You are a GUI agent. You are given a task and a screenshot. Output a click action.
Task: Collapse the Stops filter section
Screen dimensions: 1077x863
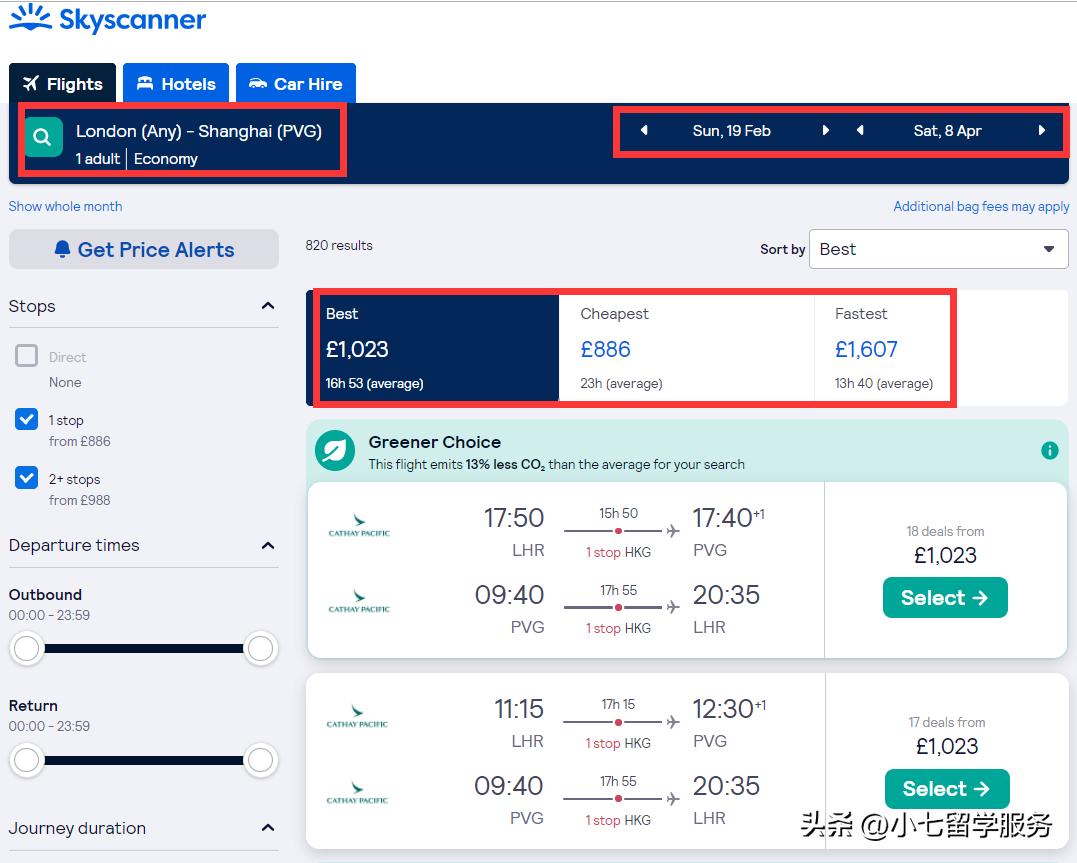tap(268, 306)
